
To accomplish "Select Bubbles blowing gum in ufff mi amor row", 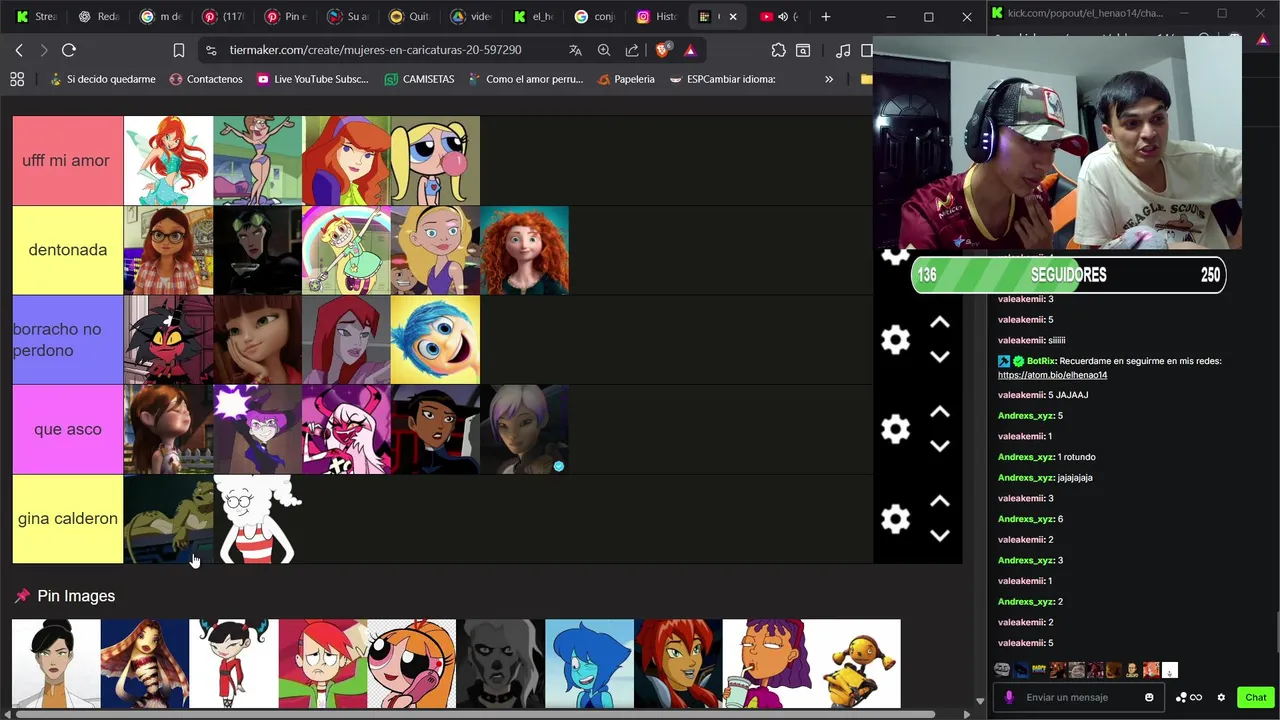I will click(435, 160).
